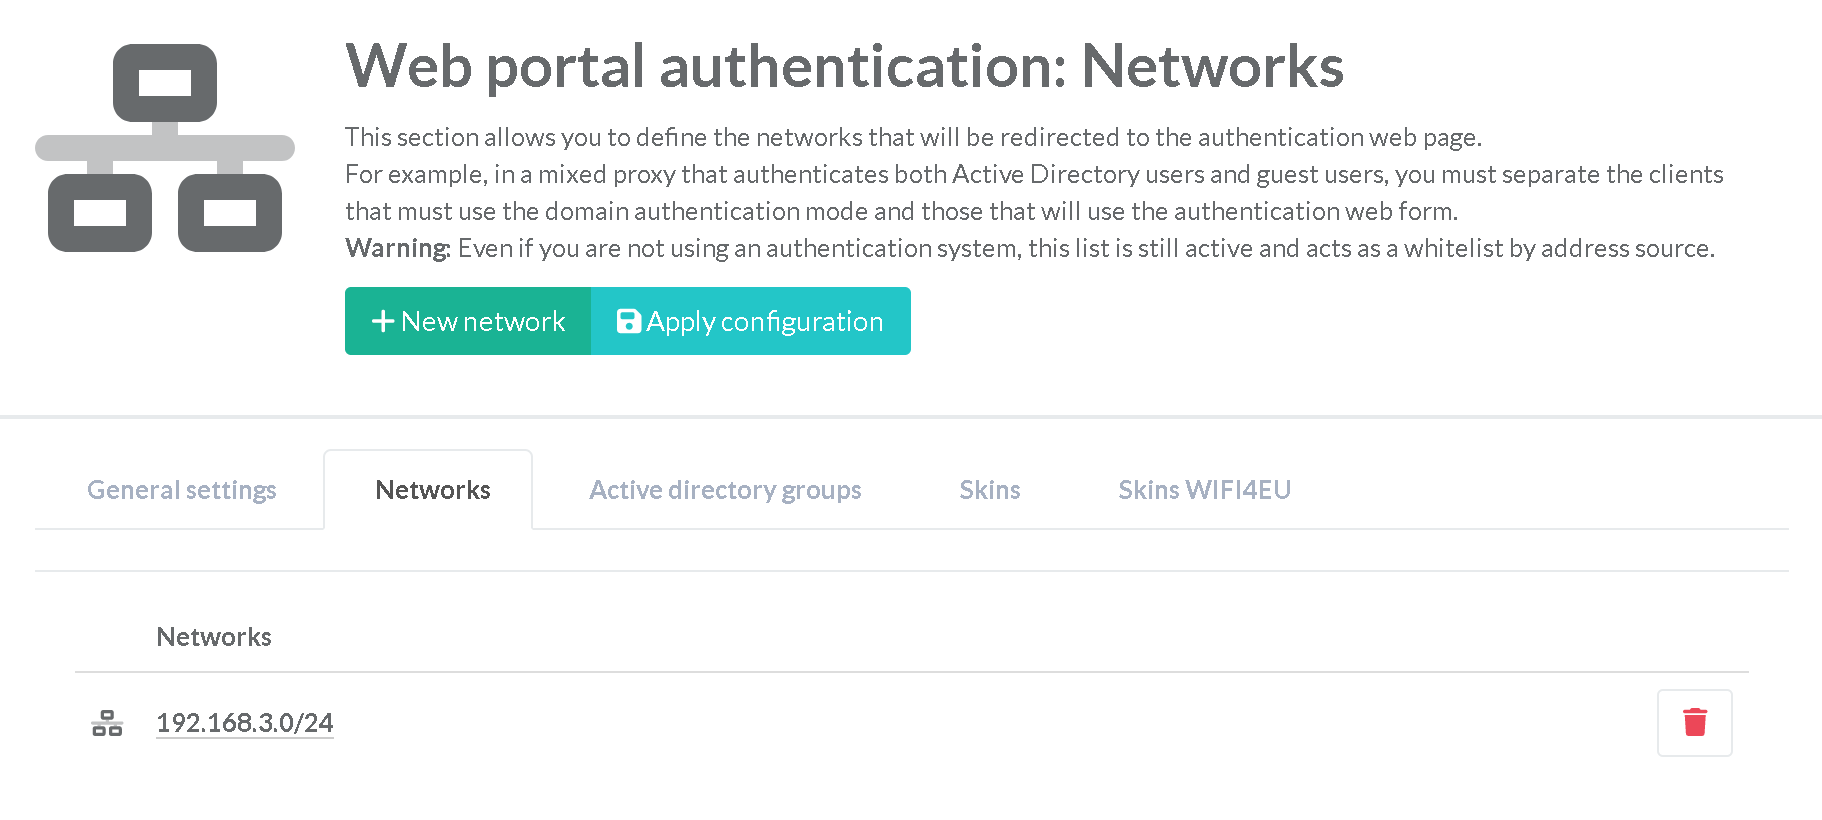Open the 192.168.3.0/24 network entry
Image resolution: width=1822 pixels, height=820 pixels.
coord(244,723)
